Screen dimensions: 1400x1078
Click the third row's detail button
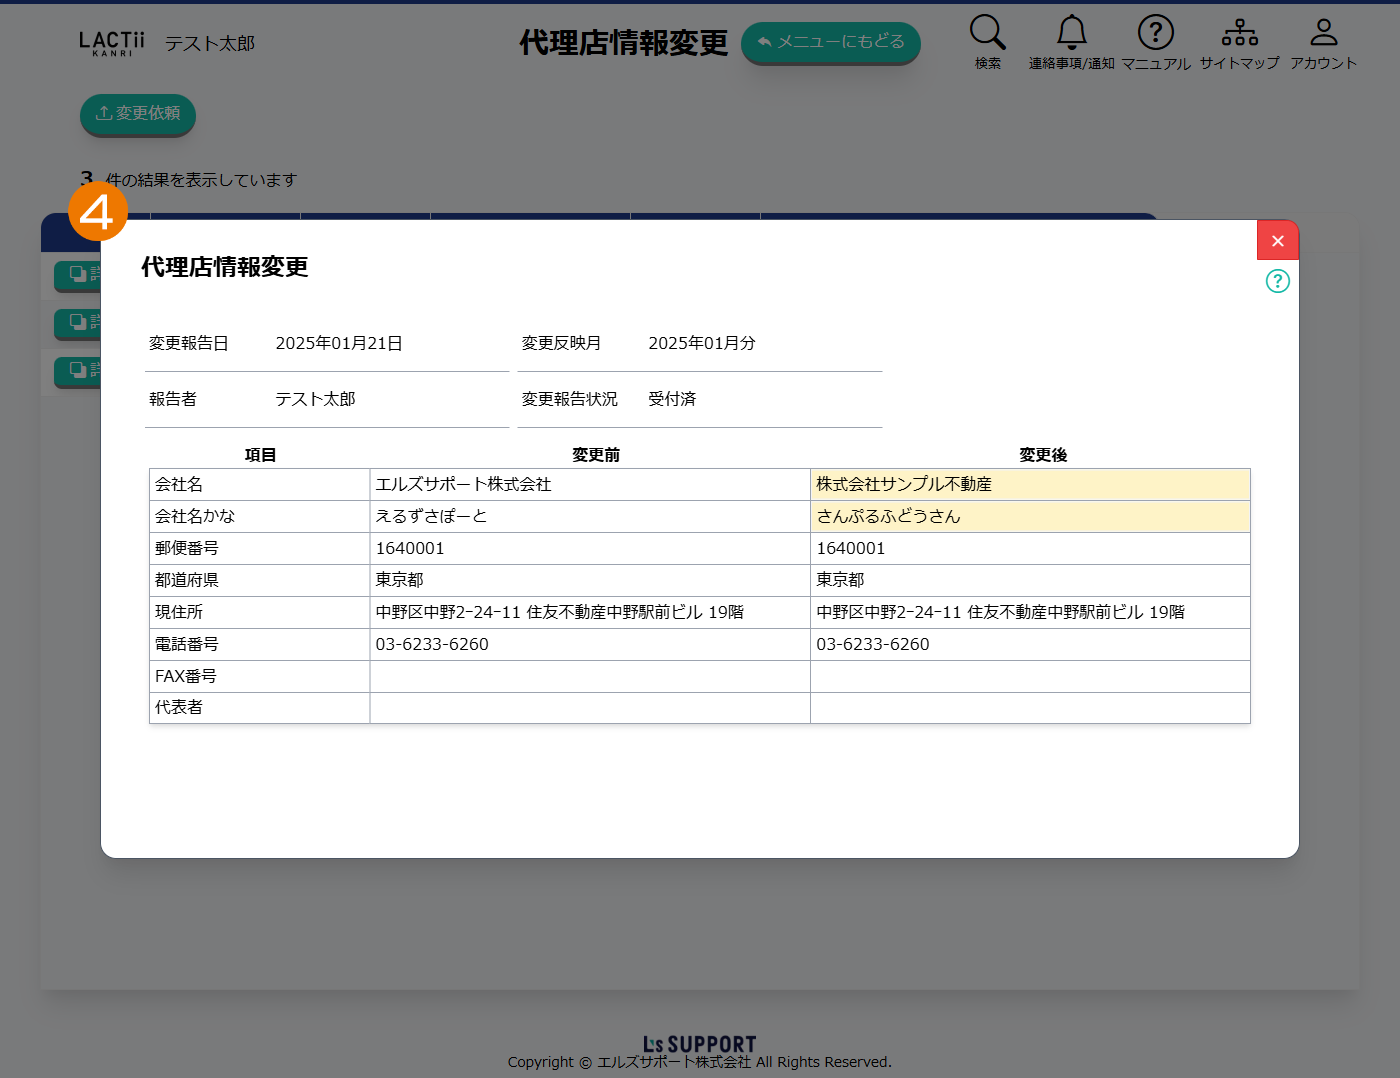pos(78,370)
